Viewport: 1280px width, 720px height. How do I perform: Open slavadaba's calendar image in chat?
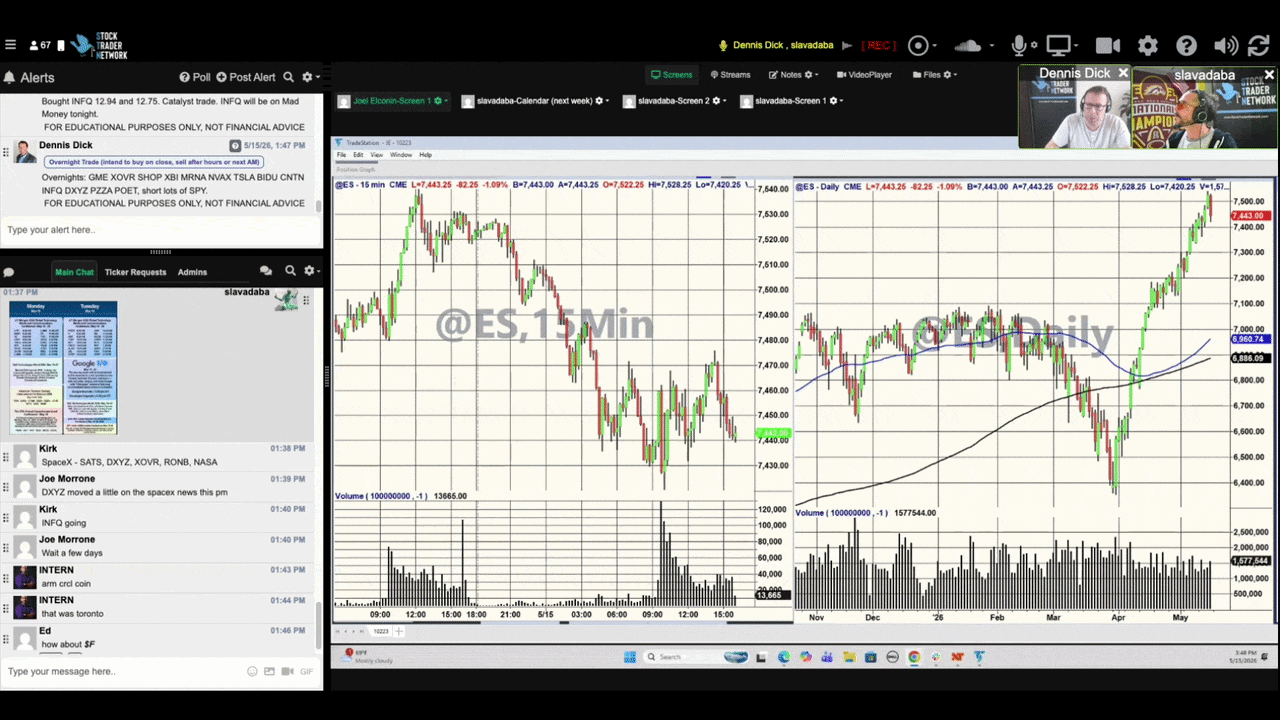[x=63, y=367]
